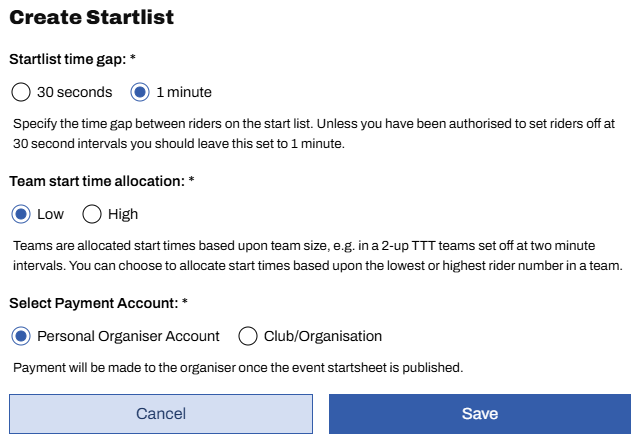This screenshot has width=638, height=442.
Task: Click the "1 minute" option label text
Action: (184, 92)
